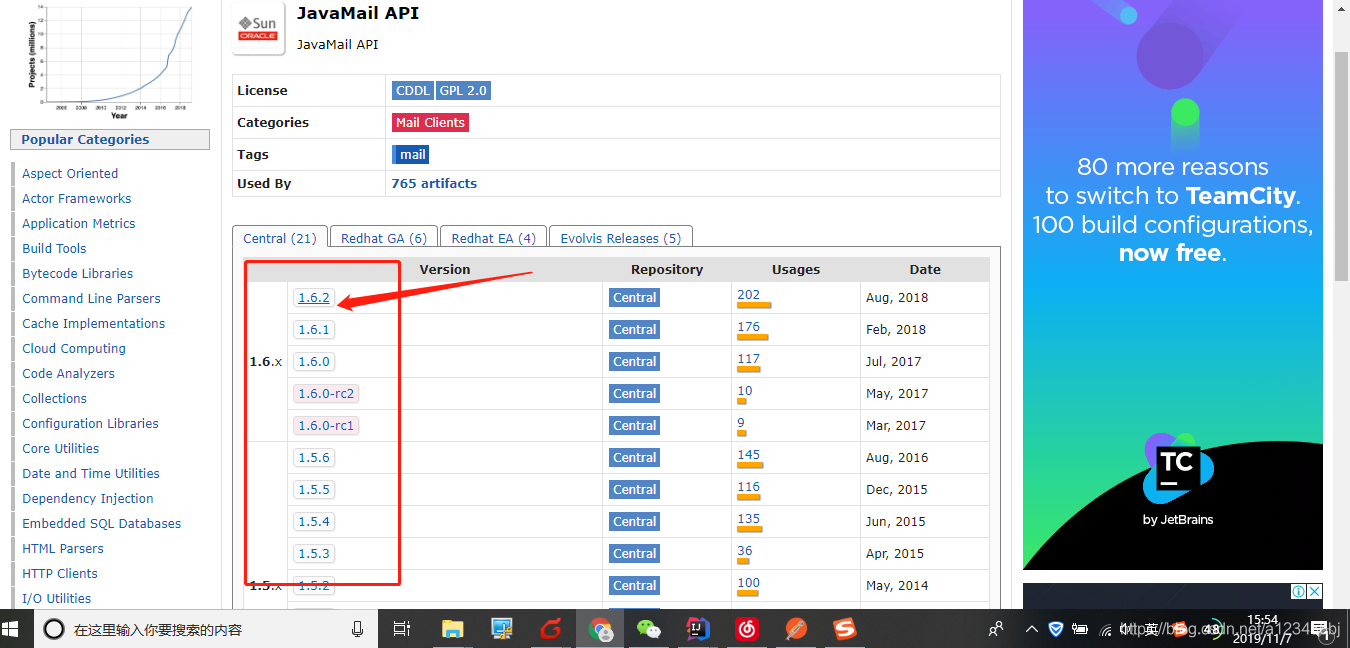Click the AdChoices info icon on bottom ad
The width and height of the screenshot is (1350, 648).
[1298, 591]
